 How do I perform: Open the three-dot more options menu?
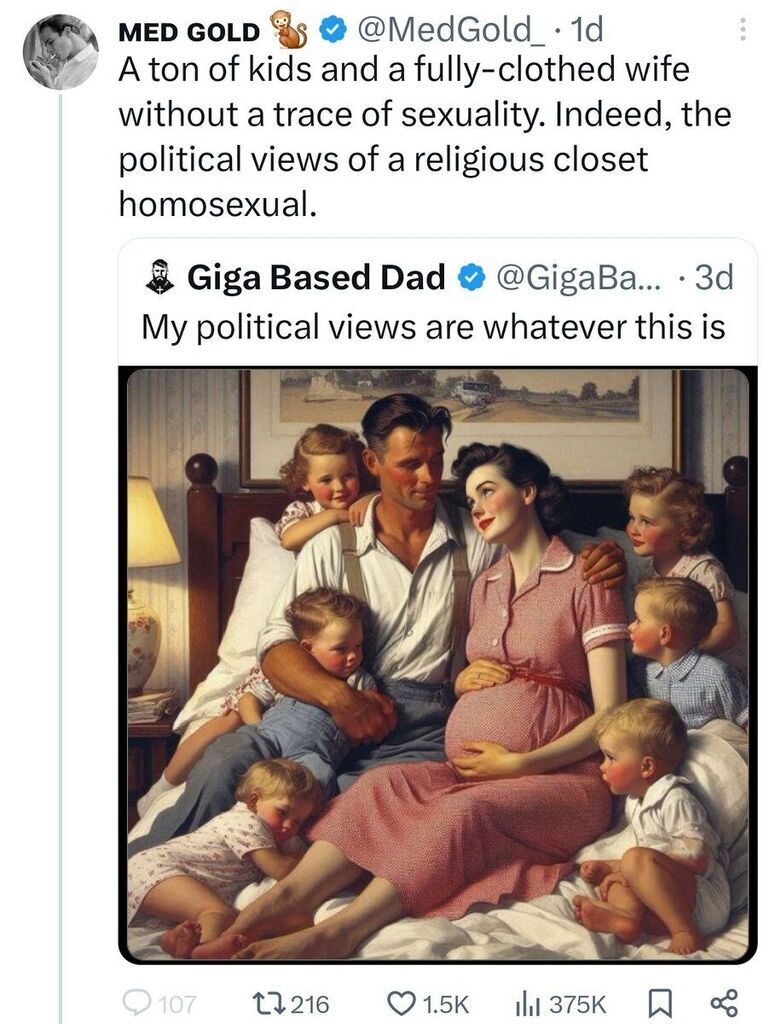(742, 31)
